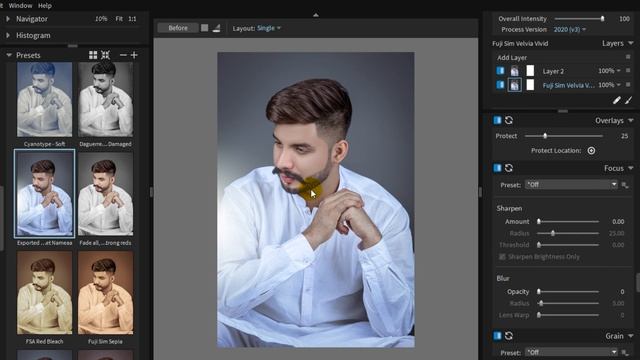Click the Fuji Sim Velvia layer image thumbnail
The height and width of the screenshot is (360, 640).
coord(515,84)
